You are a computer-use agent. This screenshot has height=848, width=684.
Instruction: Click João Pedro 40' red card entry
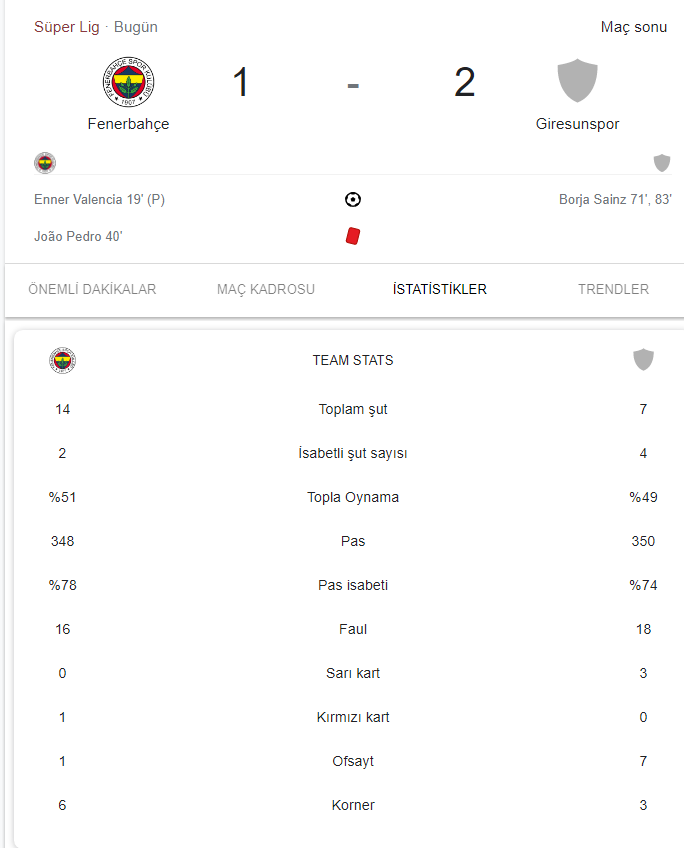tap(78, 236)
